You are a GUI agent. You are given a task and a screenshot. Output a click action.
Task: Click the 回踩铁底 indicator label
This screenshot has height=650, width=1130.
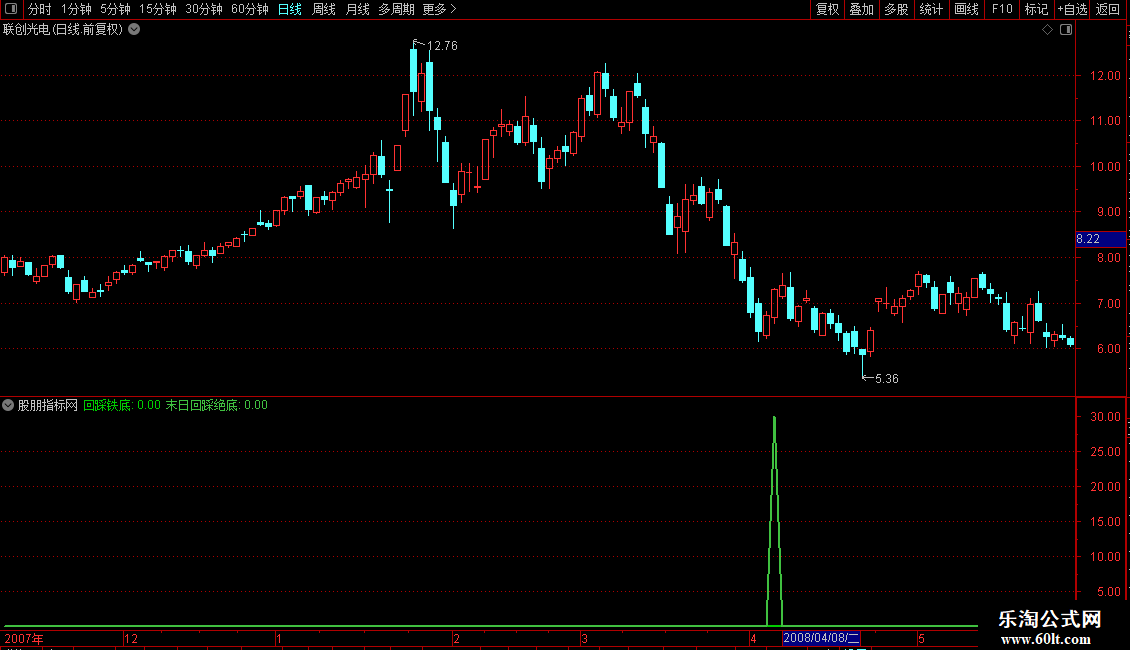tap(107, 405)
